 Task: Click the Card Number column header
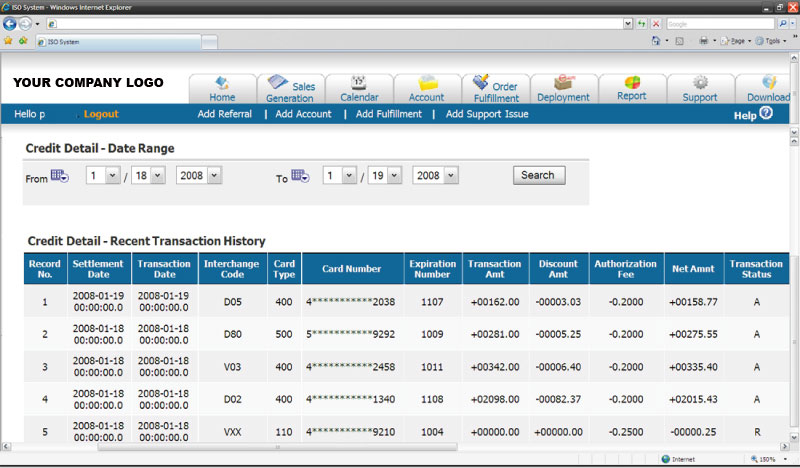pos(352,268)
